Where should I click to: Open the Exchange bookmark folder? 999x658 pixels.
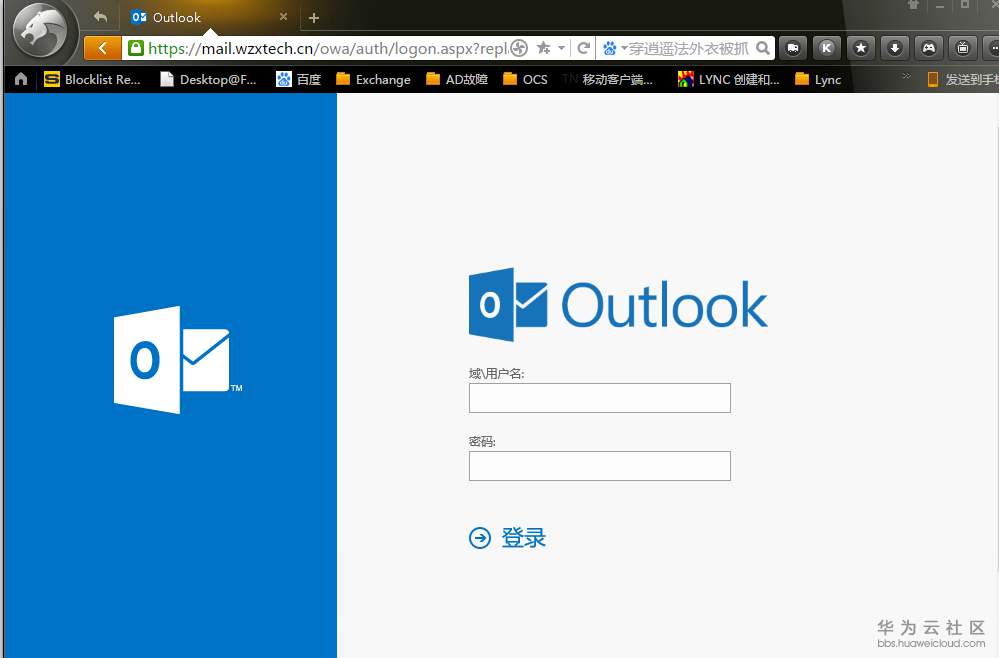pyautogui.click(x=373, y=79)
